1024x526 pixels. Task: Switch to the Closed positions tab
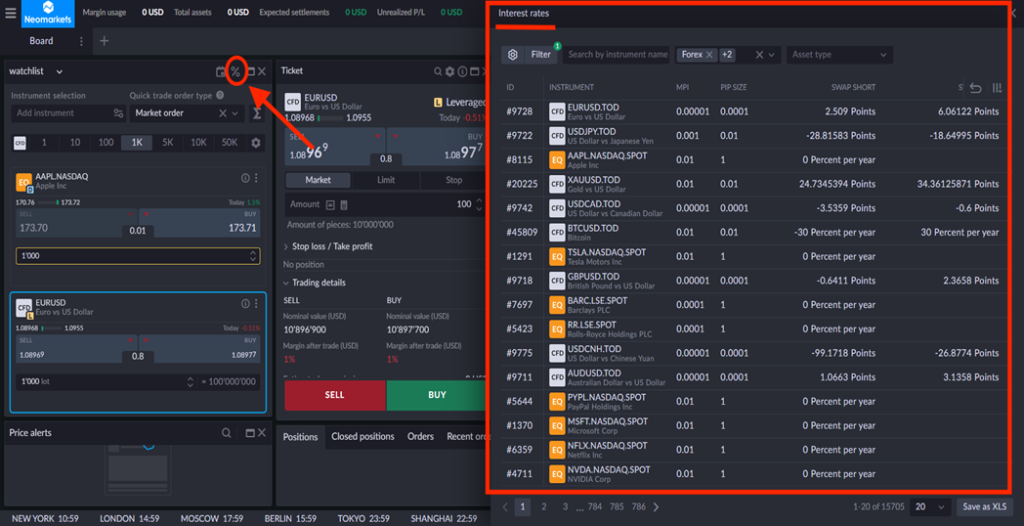[x=363, y=437]
